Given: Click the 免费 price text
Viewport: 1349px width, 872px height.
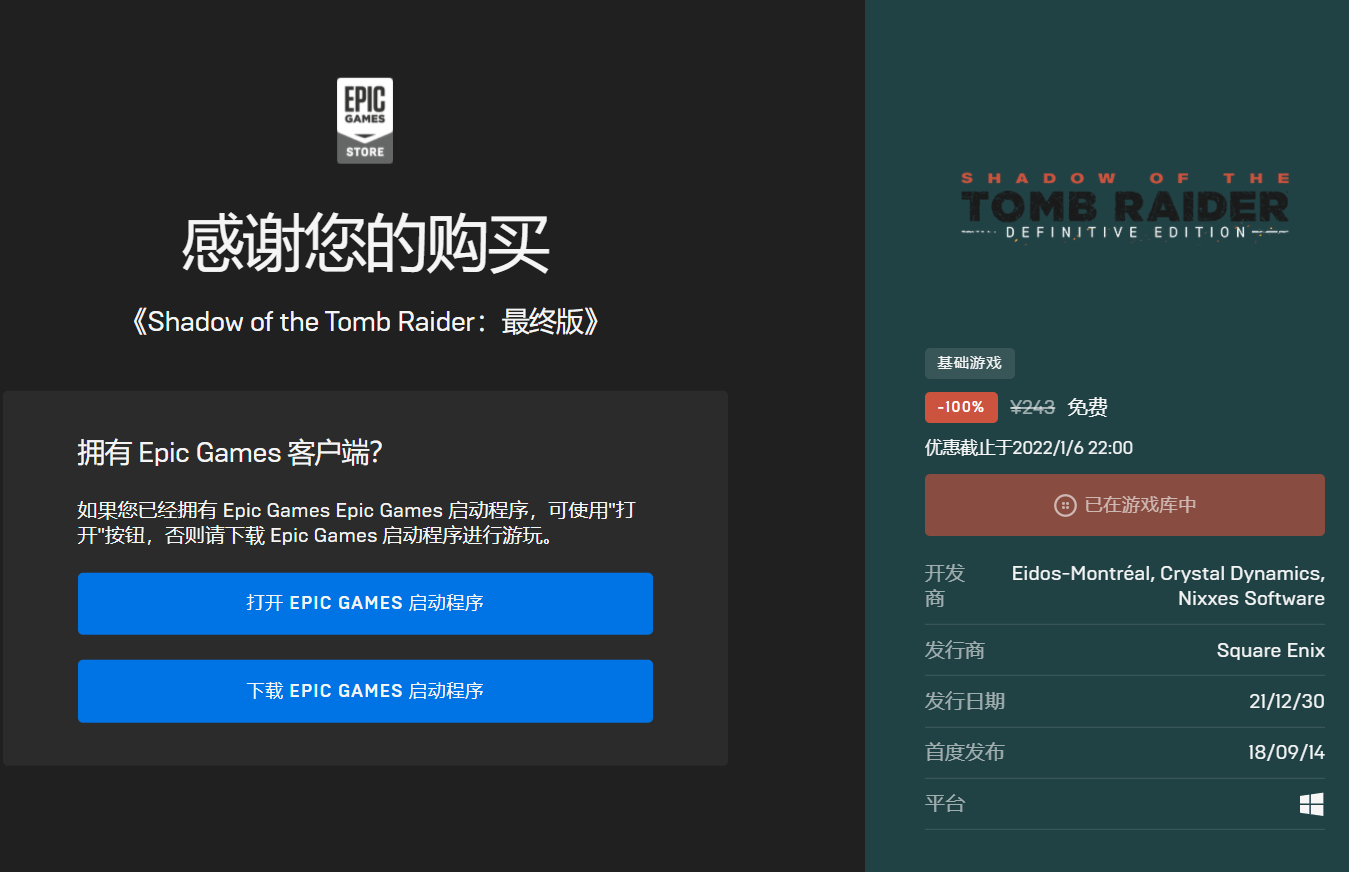Looking at the screenshot, I should coord(1087,407).
